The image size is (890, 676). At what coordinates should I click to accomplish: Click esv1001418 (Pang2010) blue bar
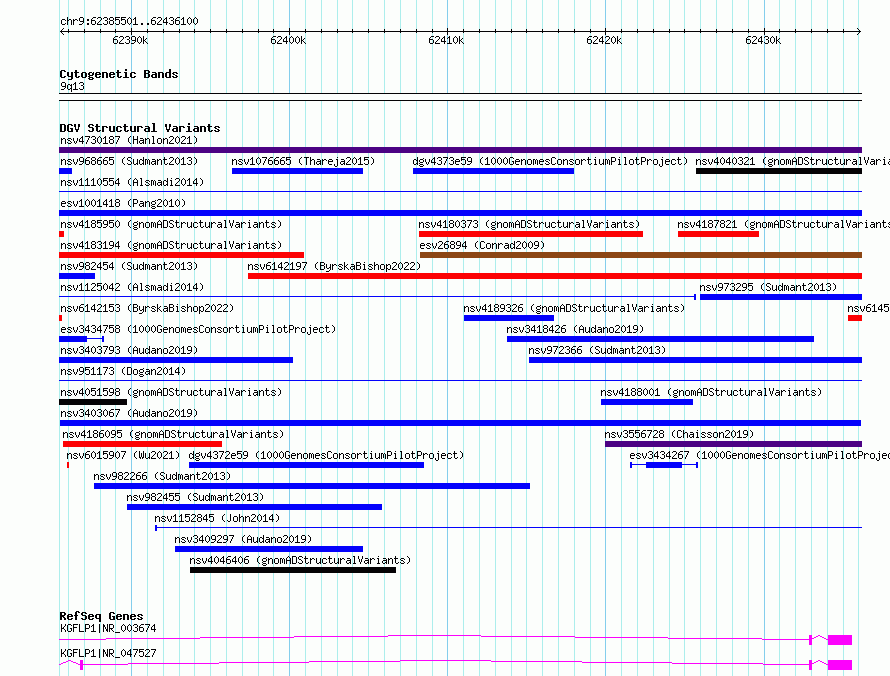pos(460,213)
